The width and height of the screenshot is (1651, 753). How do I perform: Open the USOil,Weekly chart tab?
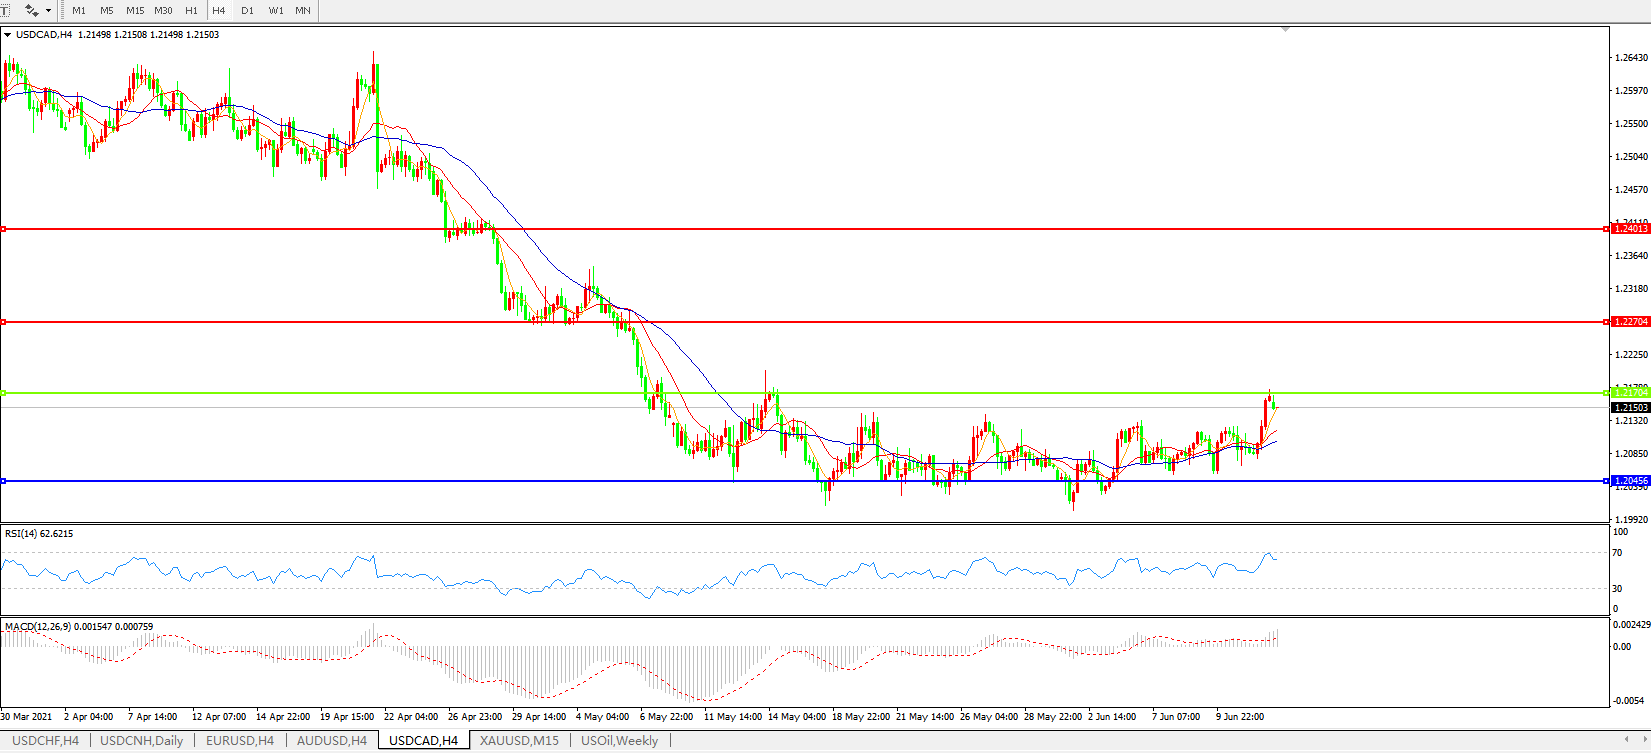619,741
